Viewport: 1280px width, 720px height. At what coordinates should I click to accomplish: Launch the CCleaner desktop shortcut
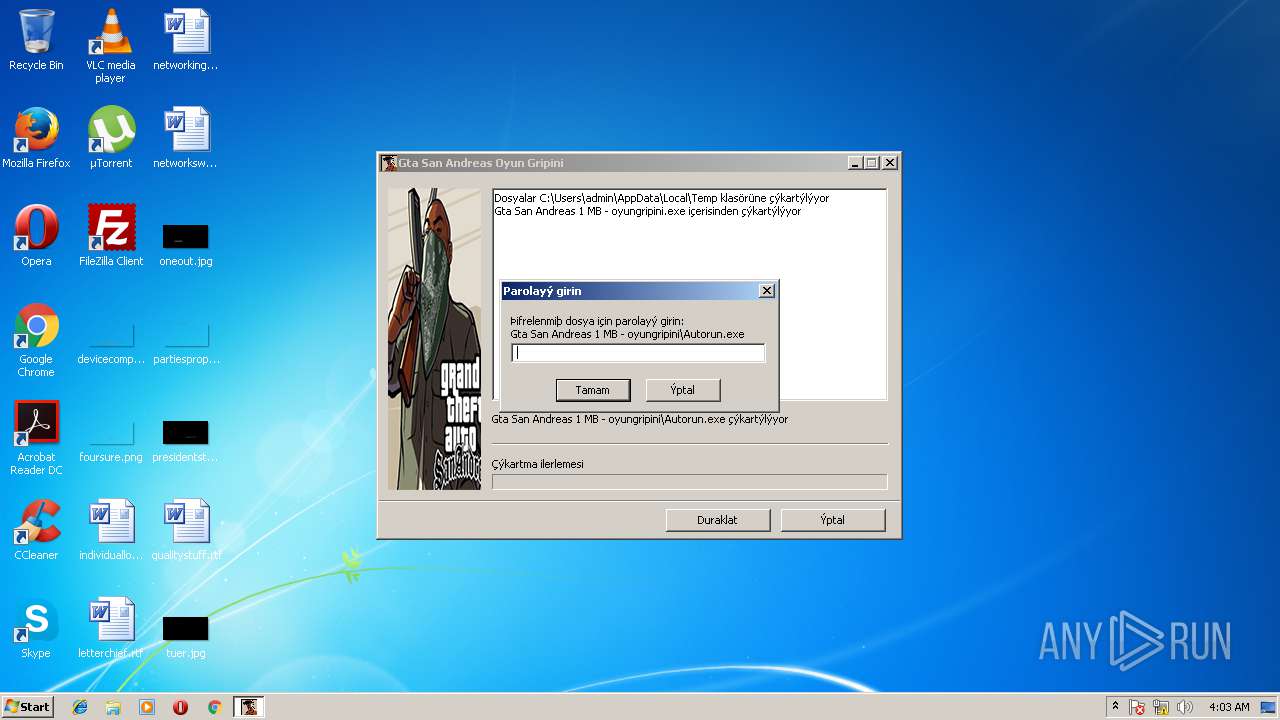point(36,530)
